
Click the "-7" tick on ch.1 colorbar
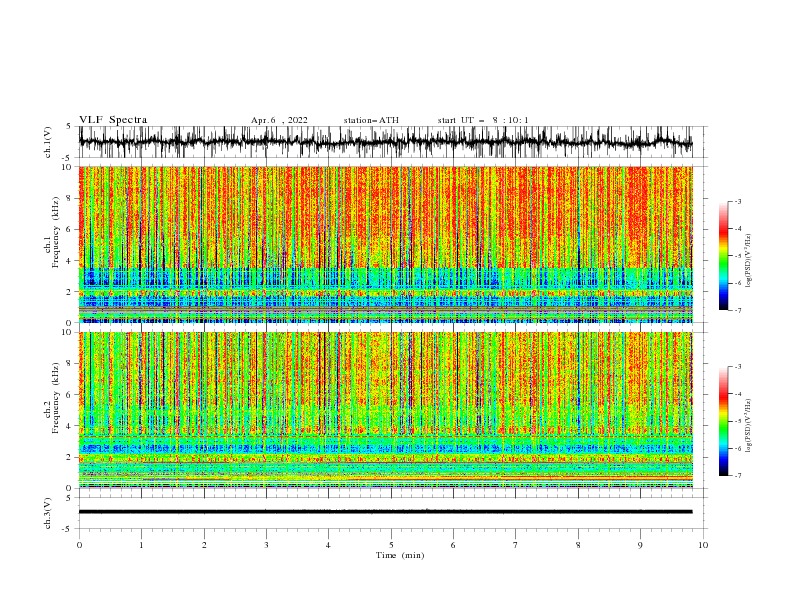(737, 310)
